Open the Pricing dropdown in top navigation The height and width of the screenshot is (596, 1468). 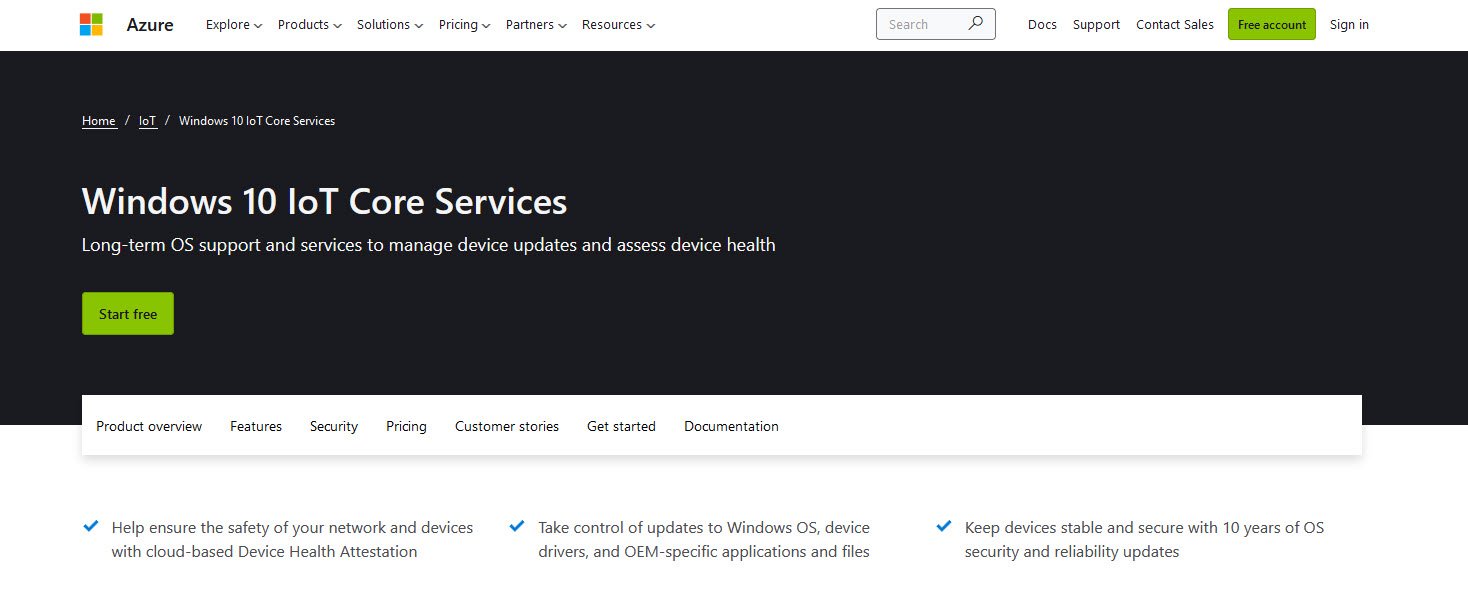(x=465, y=25)
